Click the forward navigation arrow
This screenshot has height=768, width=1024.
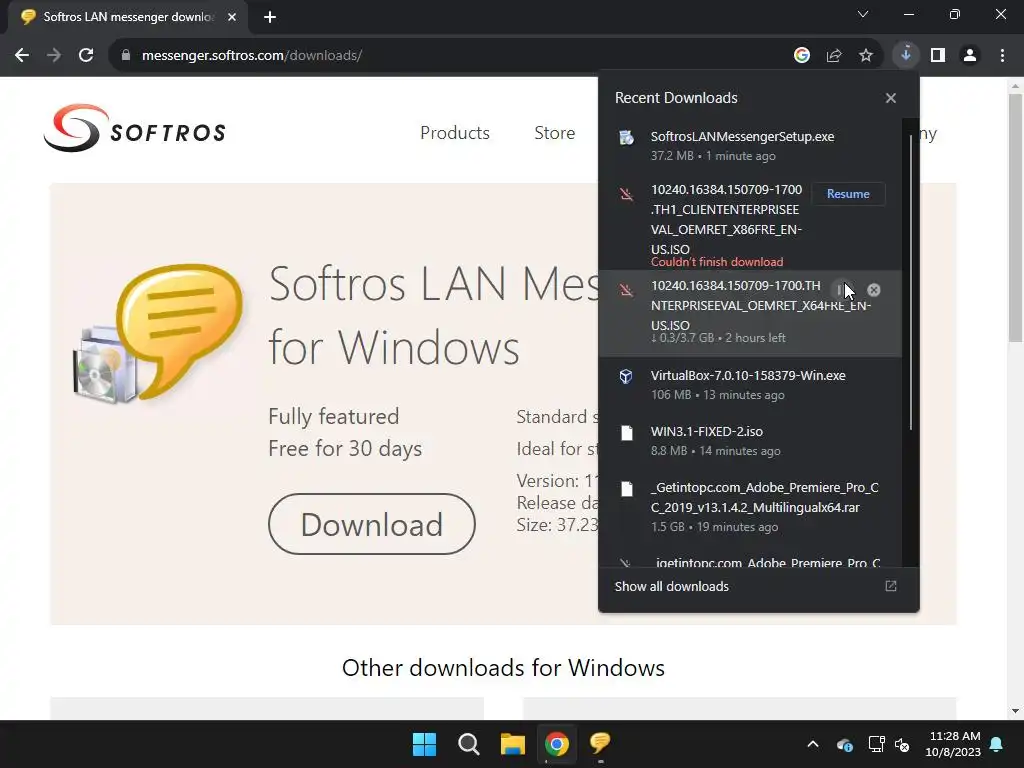click(54, 56)
